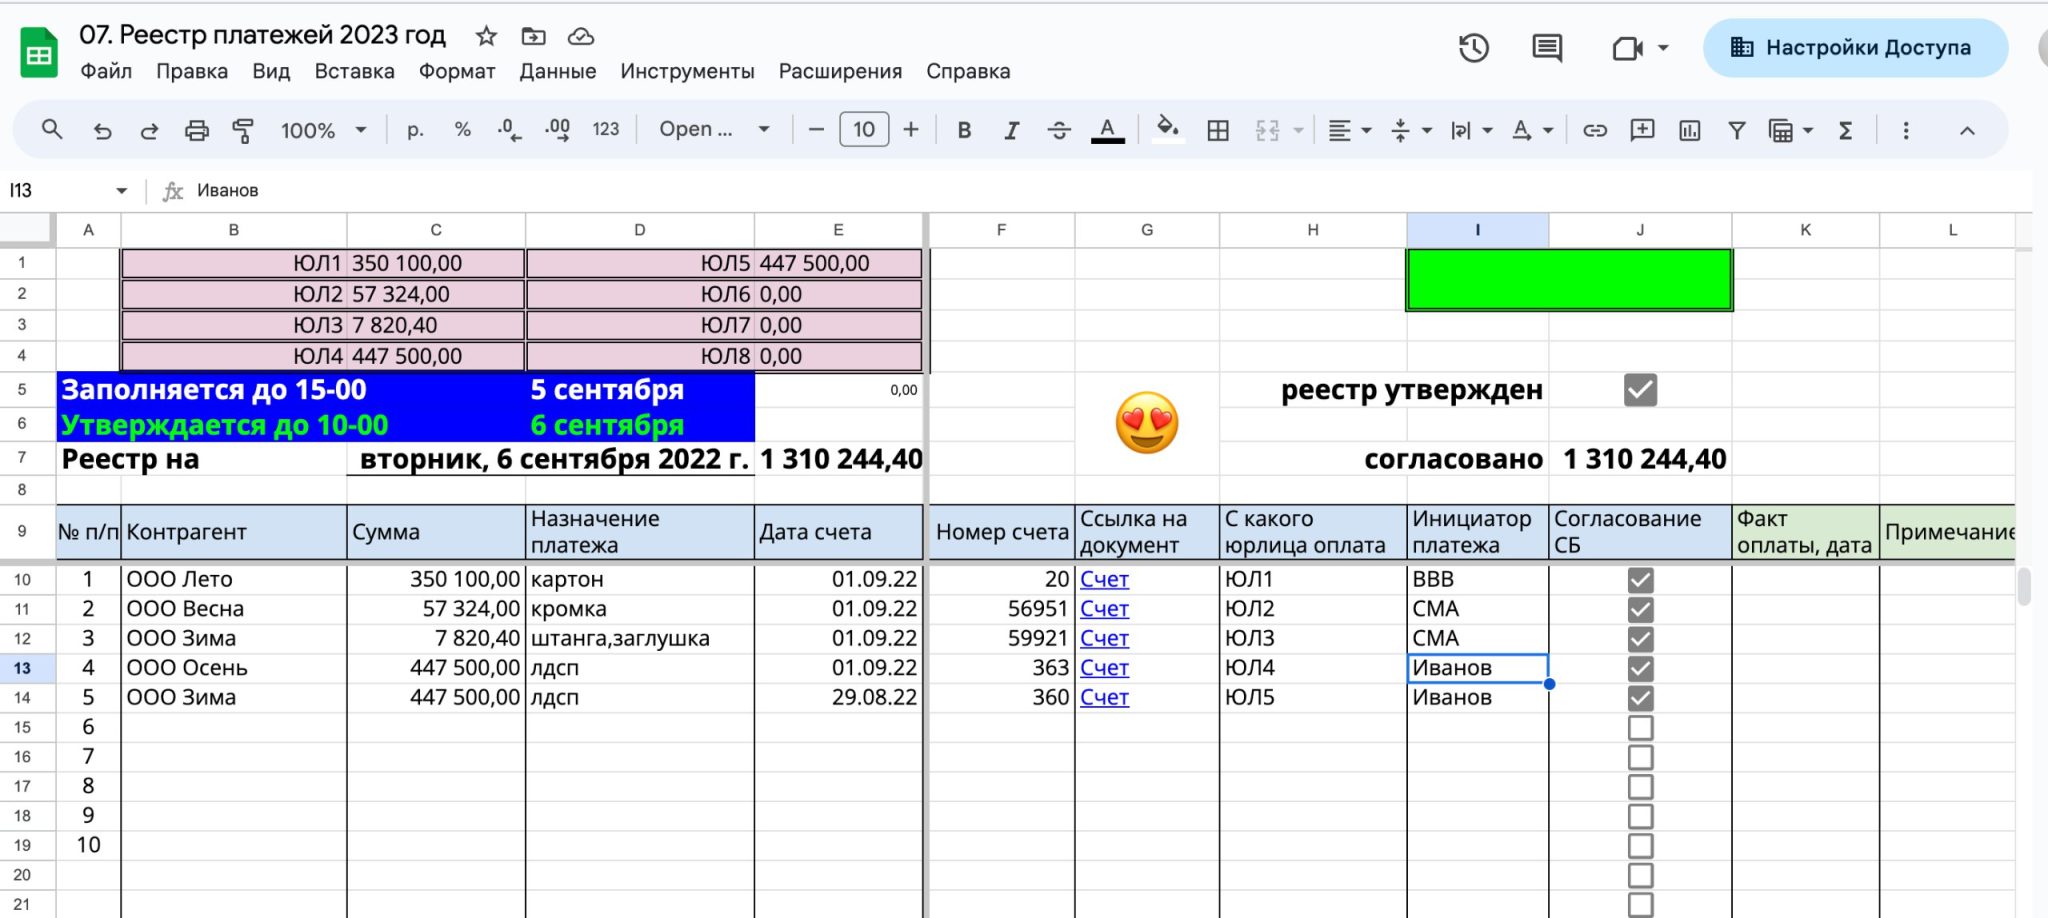Click the paint format roller icon
Image resolution: width=2048 pixels, height=918 pixels.
tap(243, 130)
